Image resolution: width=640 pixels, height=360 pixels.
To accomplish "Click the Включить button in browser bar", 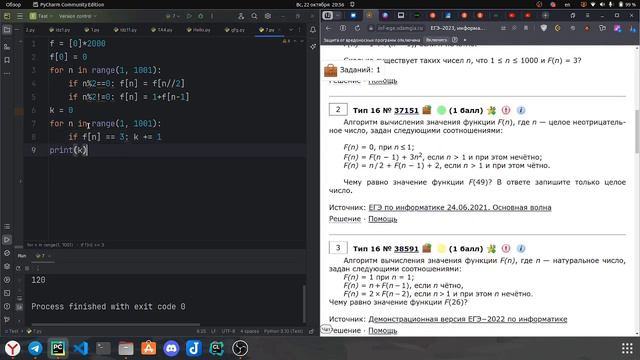I will pyautogui.click(x=436, y=40).
